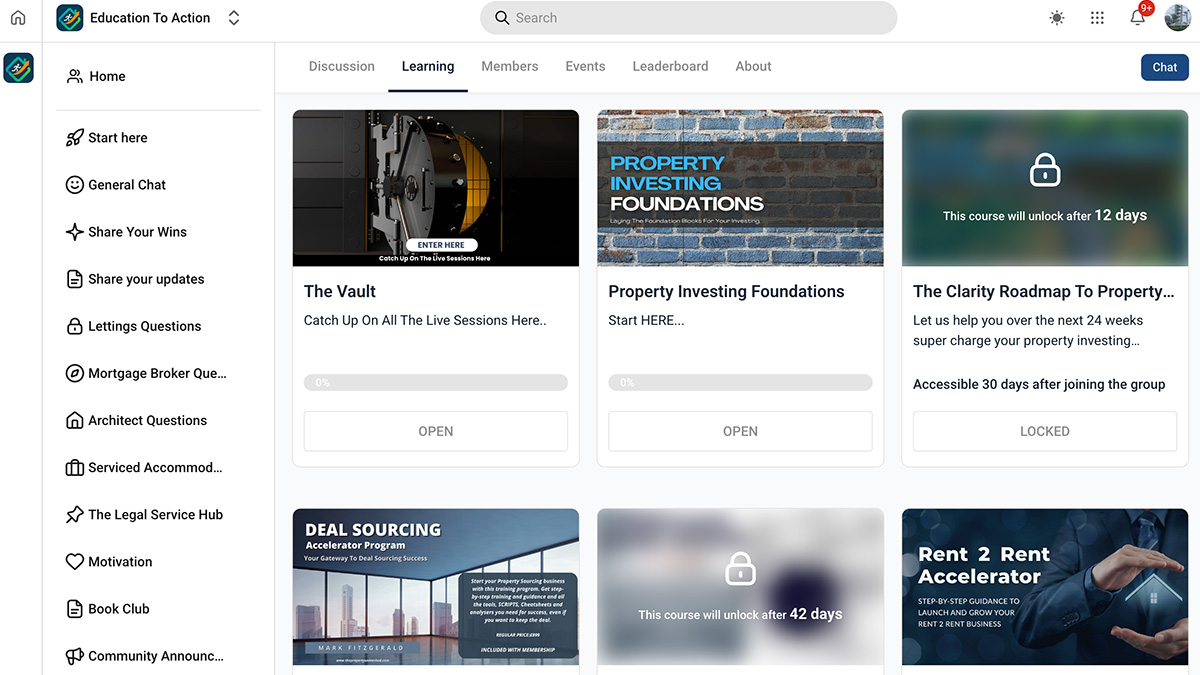Open the Community Announcements megaphone channel
Viewport: 1200px width, 675px height.
[x=153, y=655]
